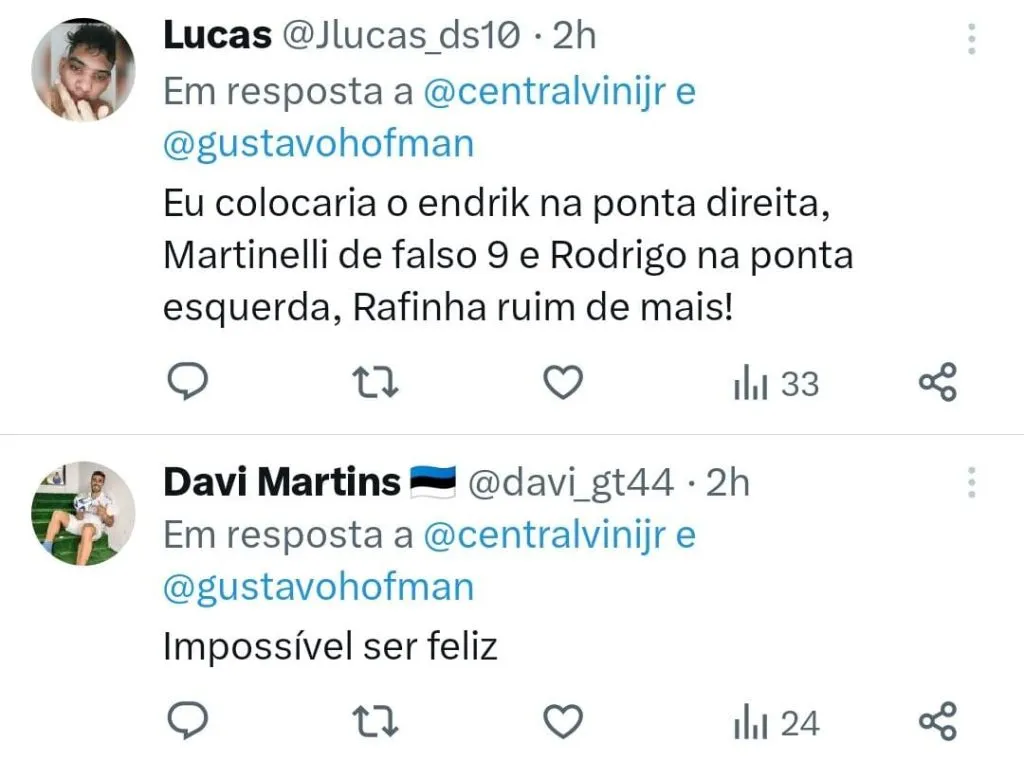
Task: Share Davi Martins's tweet
Action: 938,721
